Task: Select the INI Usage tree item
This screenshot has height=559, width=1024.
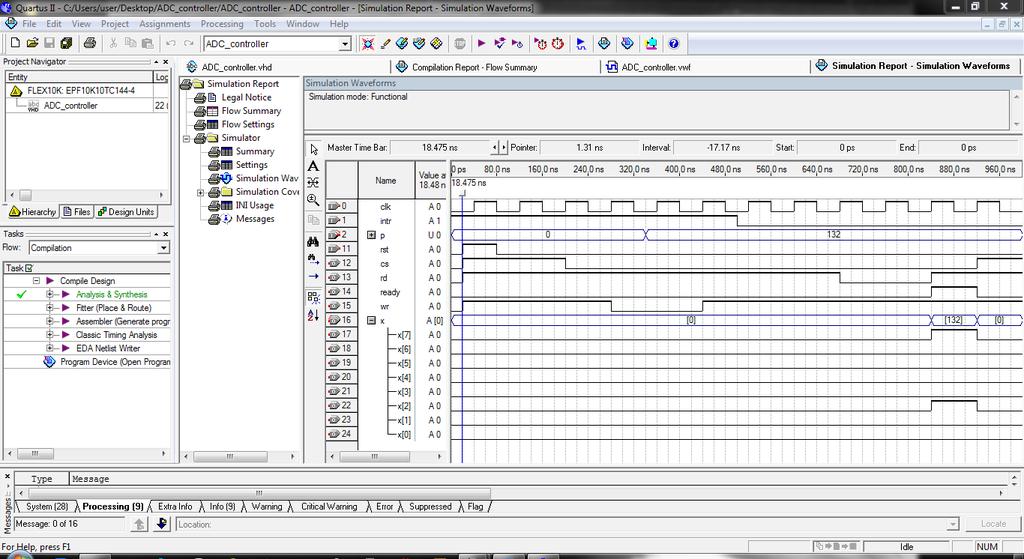Action: (x=255, y=205)
